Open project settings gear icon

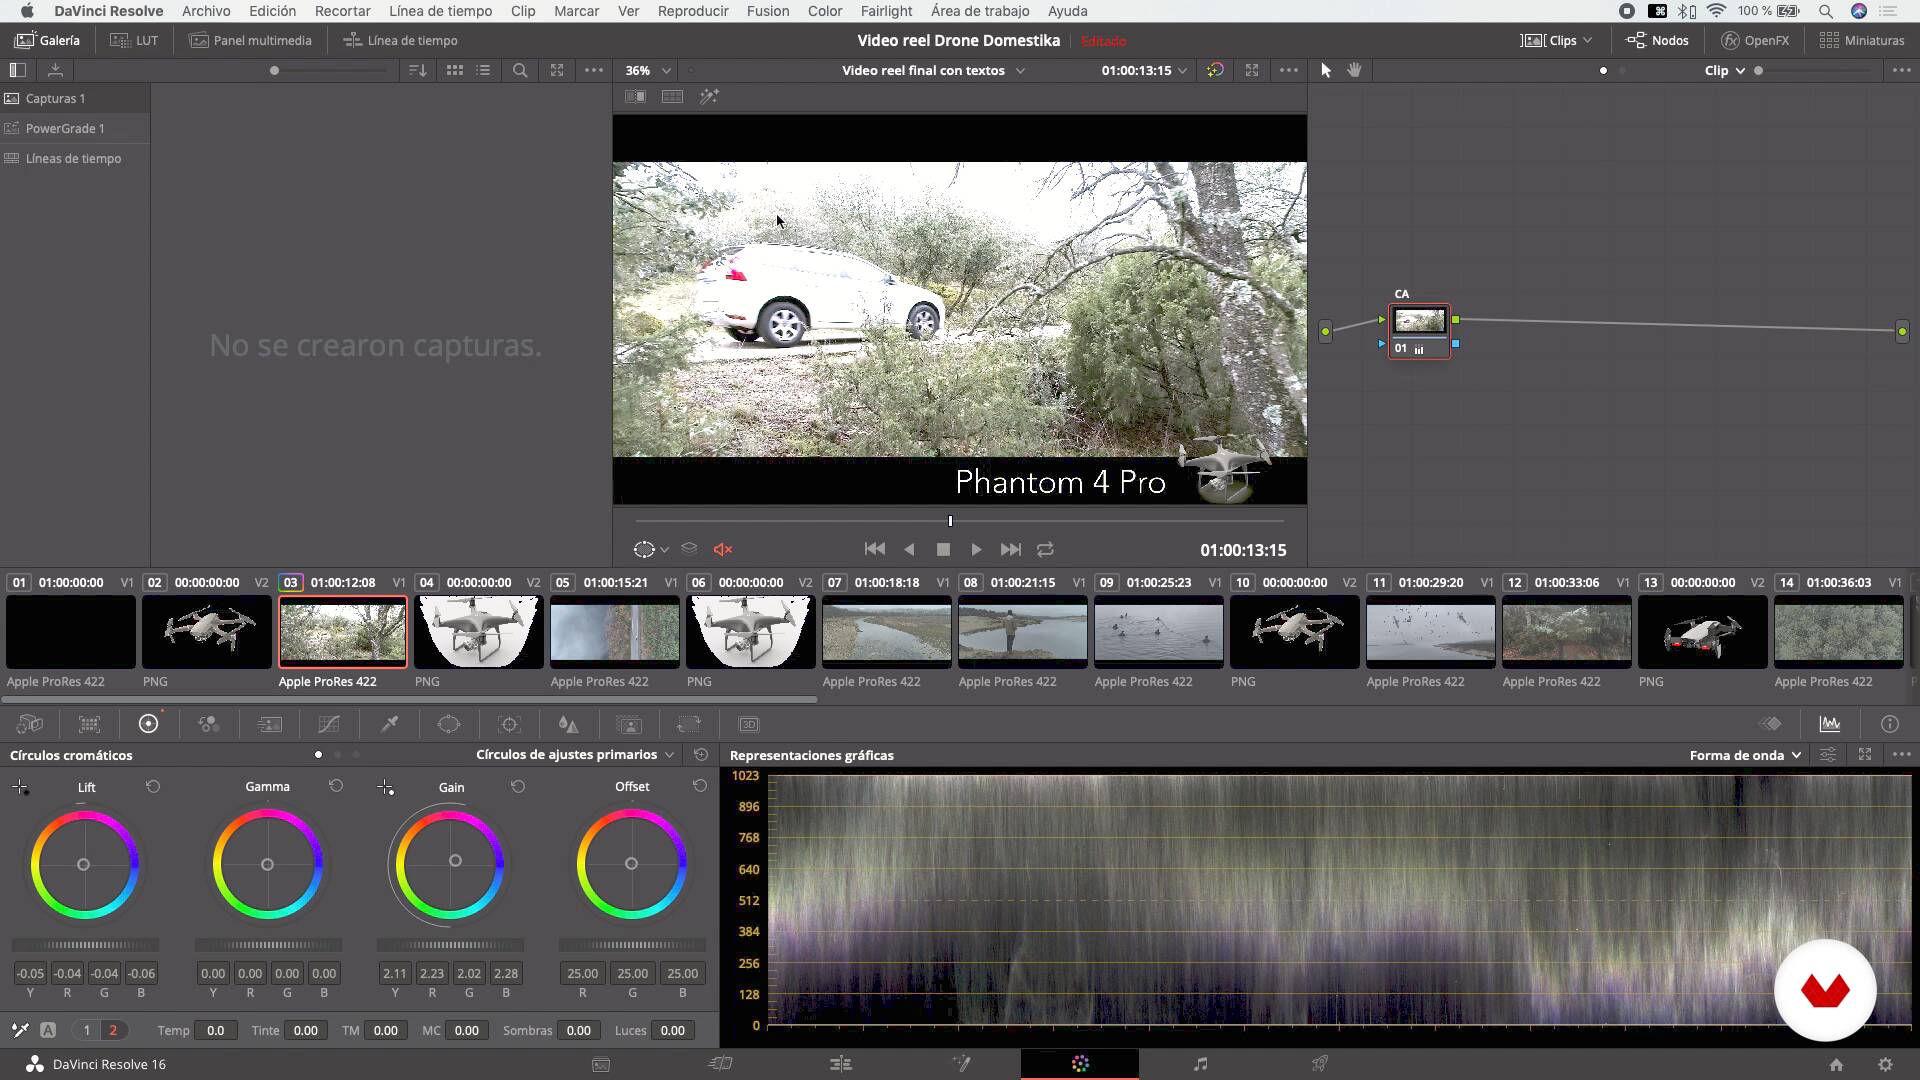point(1885,1065)
